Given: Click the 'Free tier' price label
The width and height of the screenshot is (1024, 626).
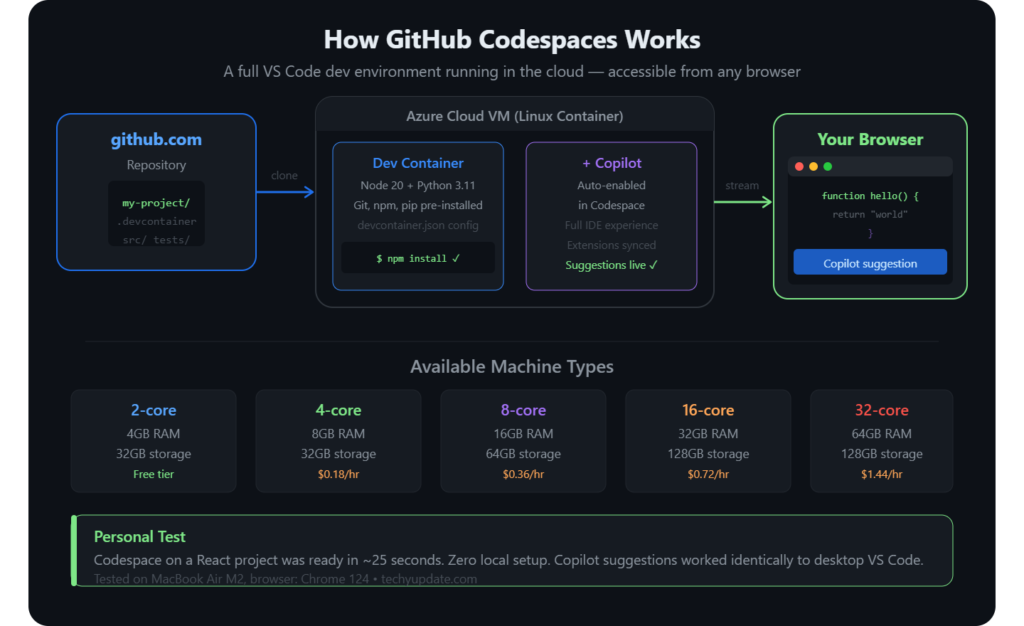Looking at the screenshot, I should (x=153, y=474).
